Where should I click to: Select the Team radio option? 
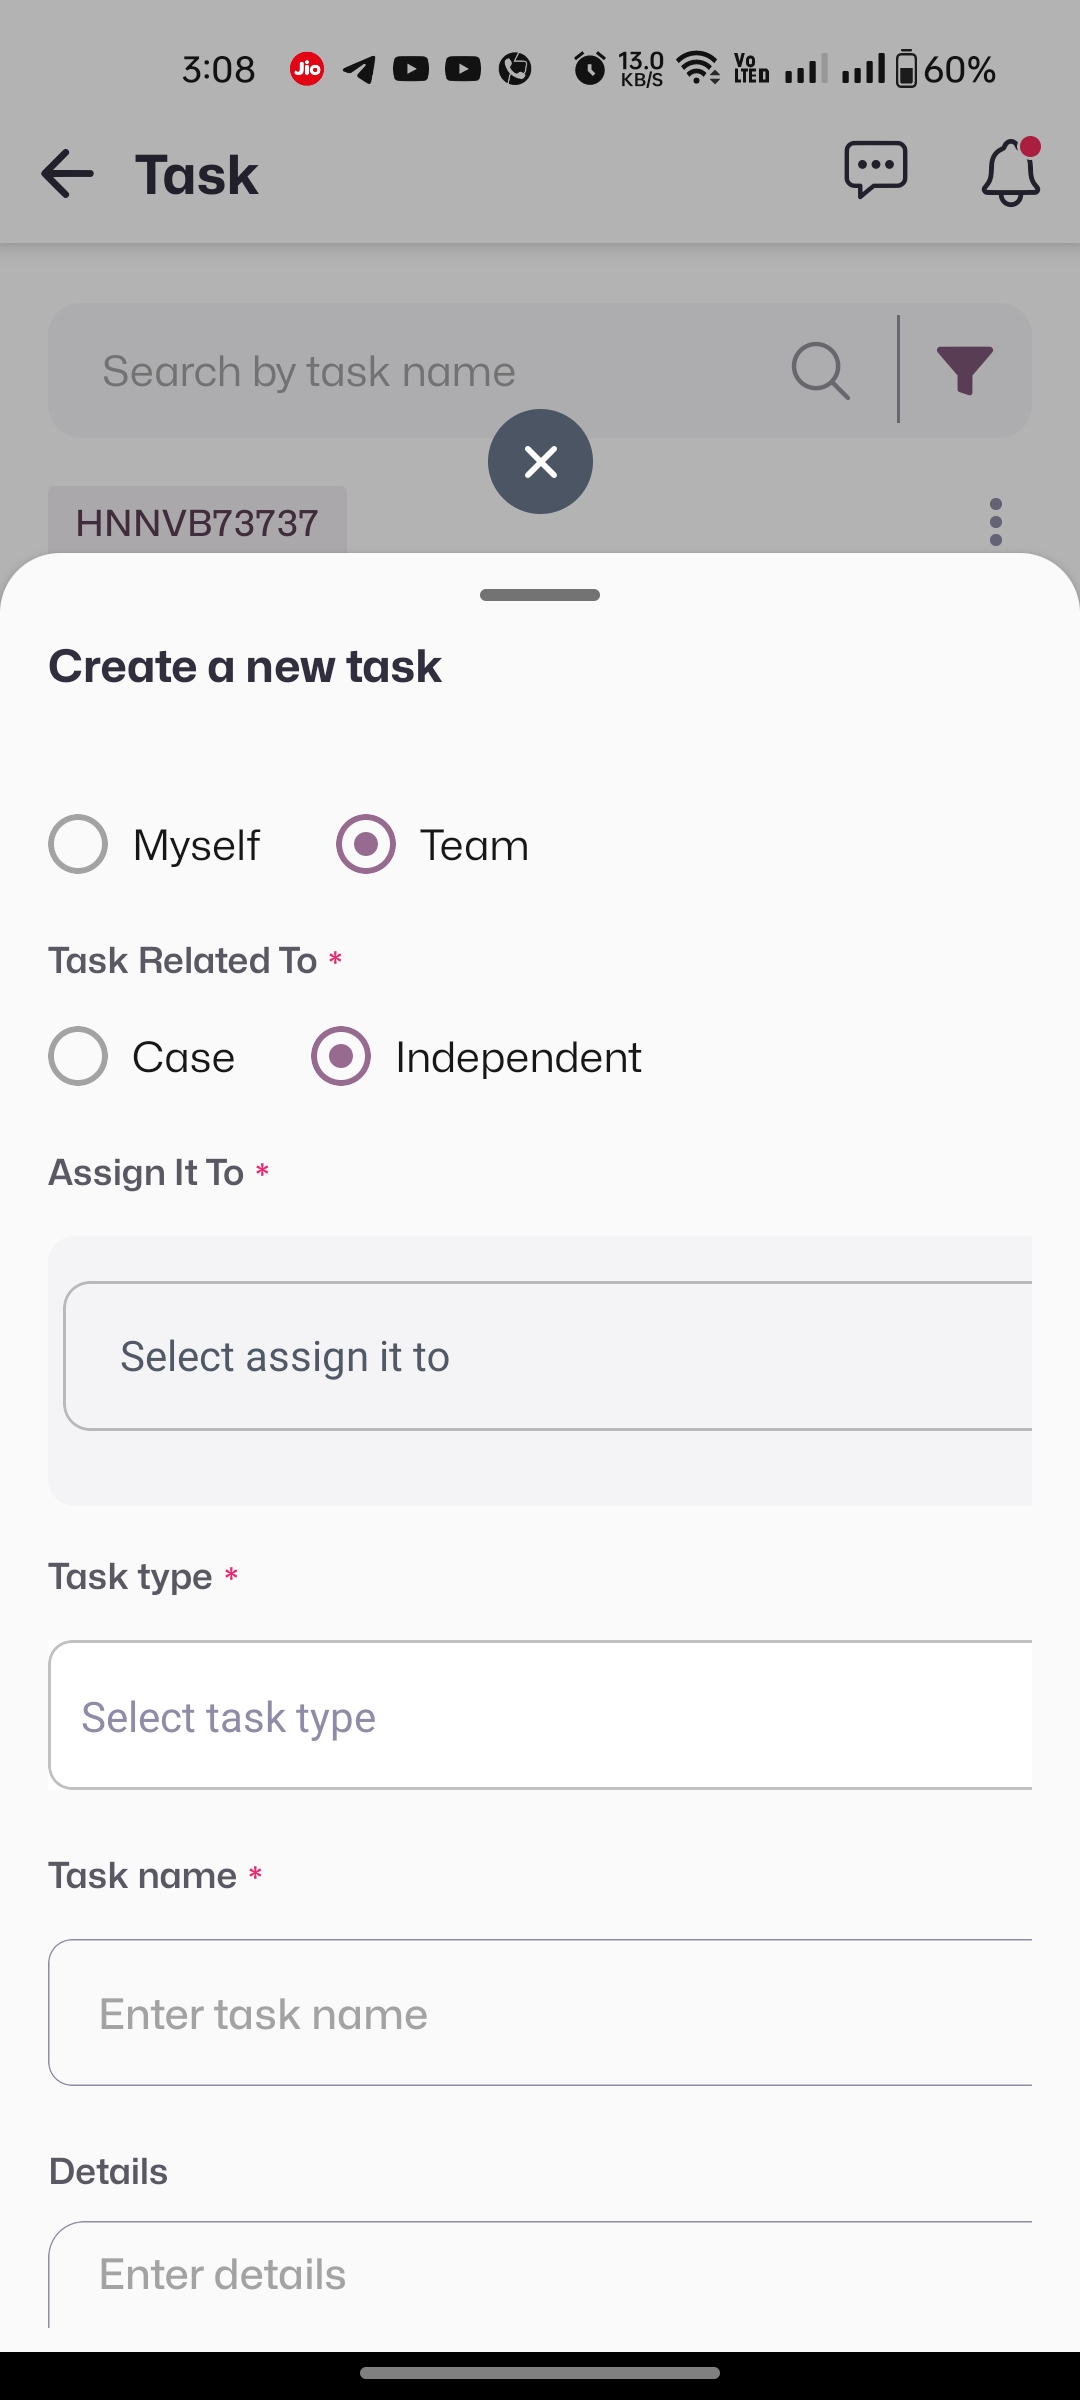tap(366, 845)
